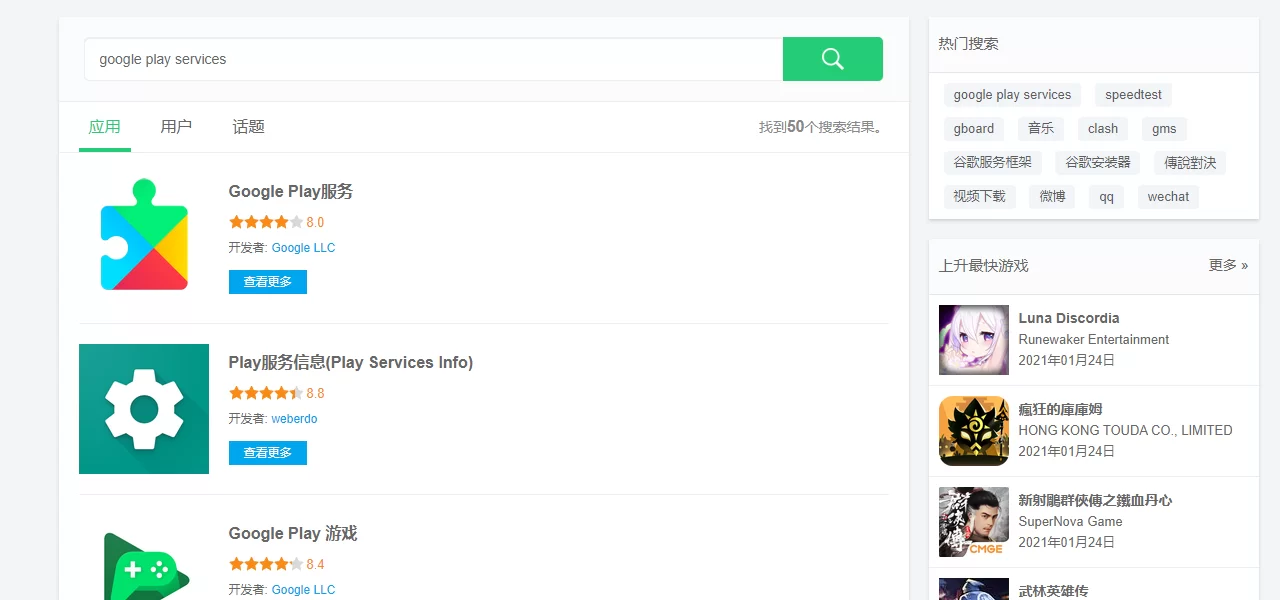
Task: Click the 8.0 star rating of Google Play服务
Action: pyautogui.click(x=277, y=222)
